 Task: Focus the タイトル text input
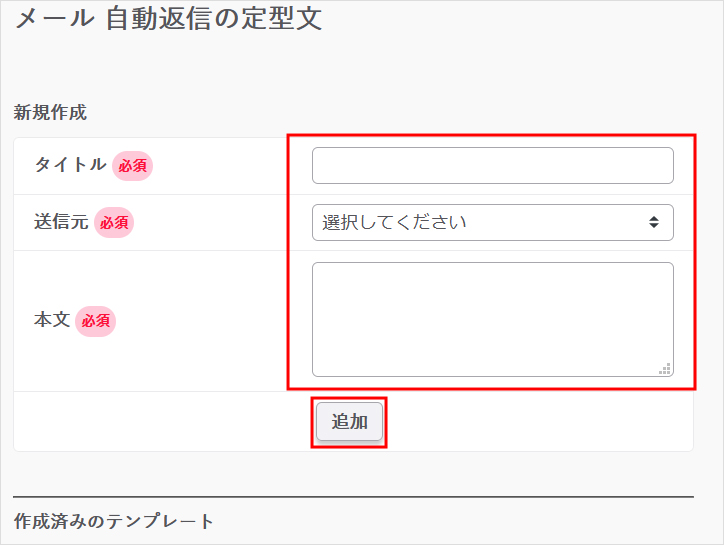(x=492, y=166)
